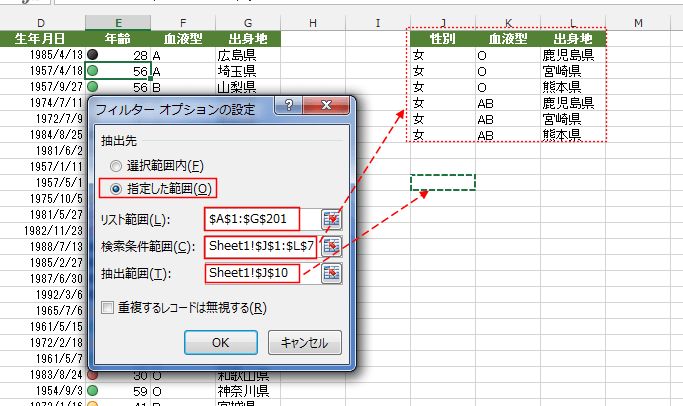Click the 出身地 header in column L
683x406 pixels.
point(573,39)
